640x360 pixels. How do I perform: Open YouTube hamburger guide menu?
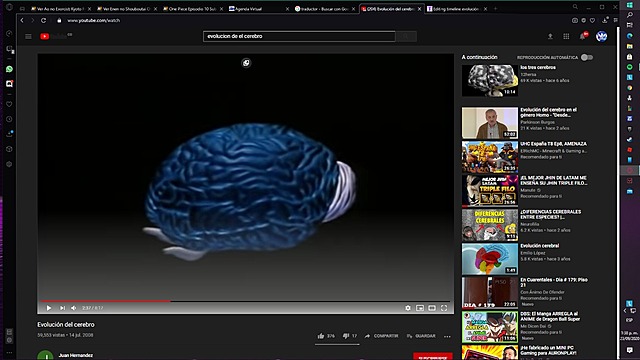tap(28, 36)
